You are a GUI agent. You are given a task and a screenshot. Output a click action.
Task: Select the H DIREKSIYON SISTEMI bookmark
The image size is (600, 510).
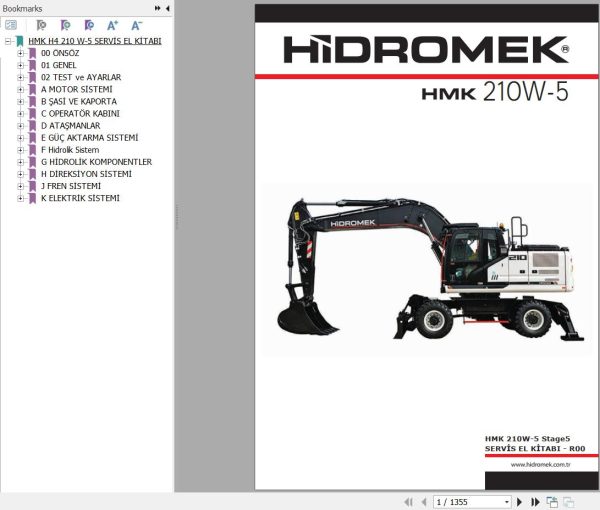click(x=86, y=174)
